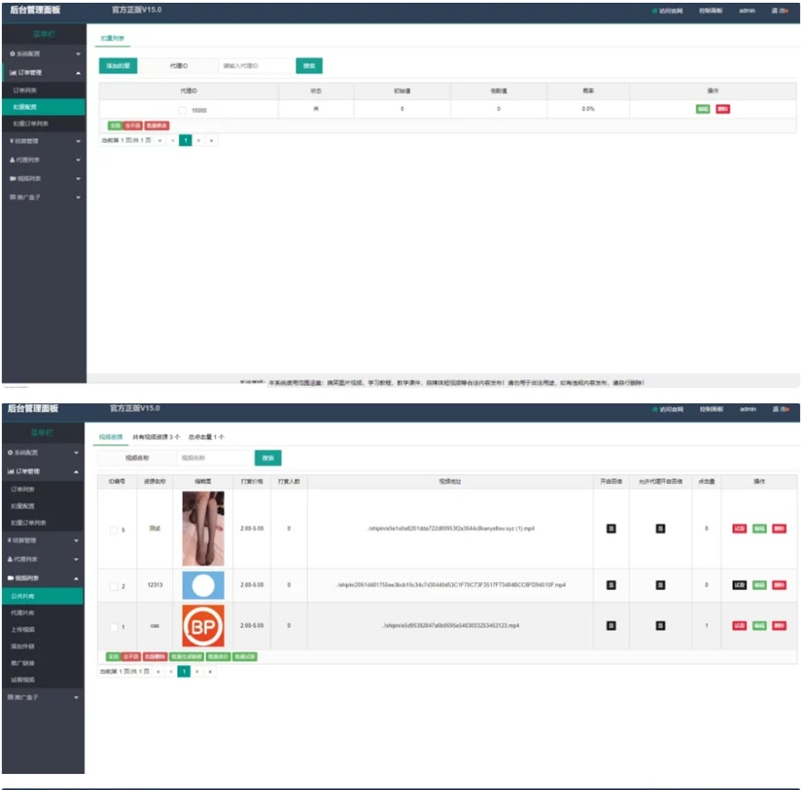Click the black 试看 button for video 12313
801x790 pixels.
click(x=739, y=585)
